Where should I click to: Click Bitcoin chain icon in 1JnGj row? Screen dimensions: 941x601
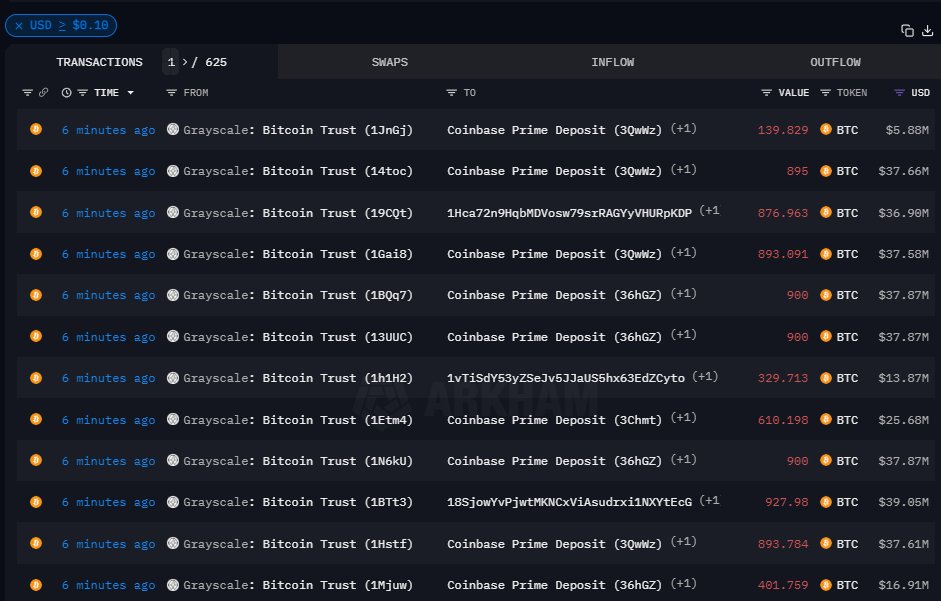(36, 129)
